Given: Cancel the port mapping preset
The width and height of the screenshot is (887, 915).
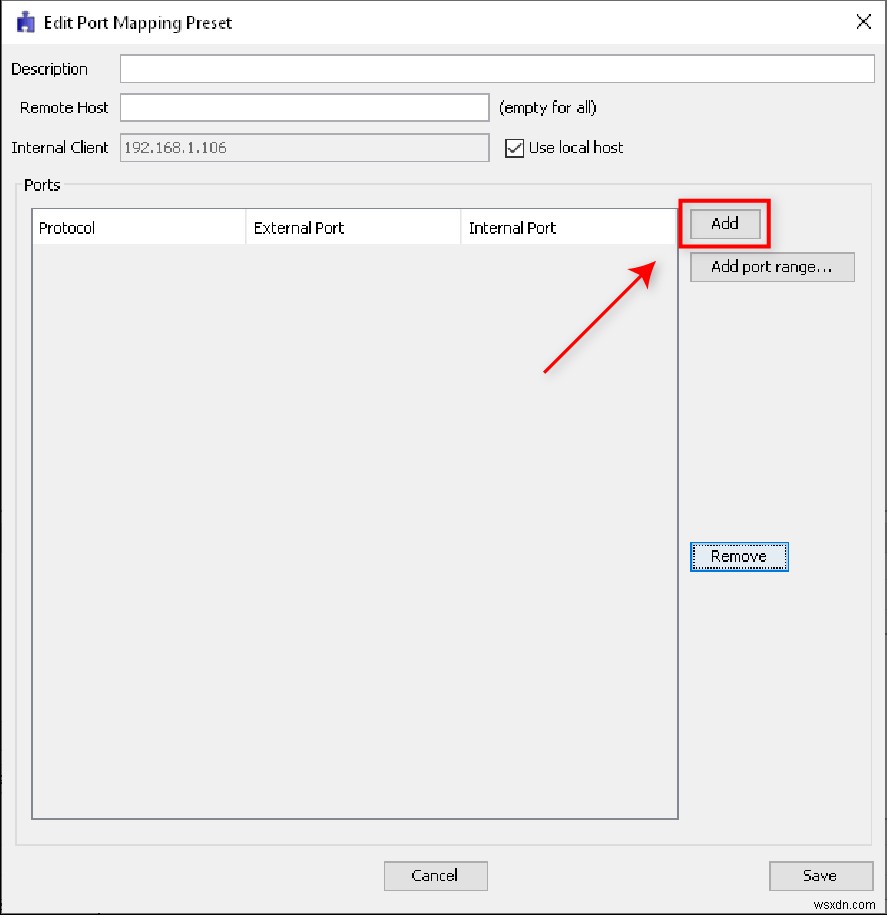Looking at the screenshot, I should pos(435,875).
